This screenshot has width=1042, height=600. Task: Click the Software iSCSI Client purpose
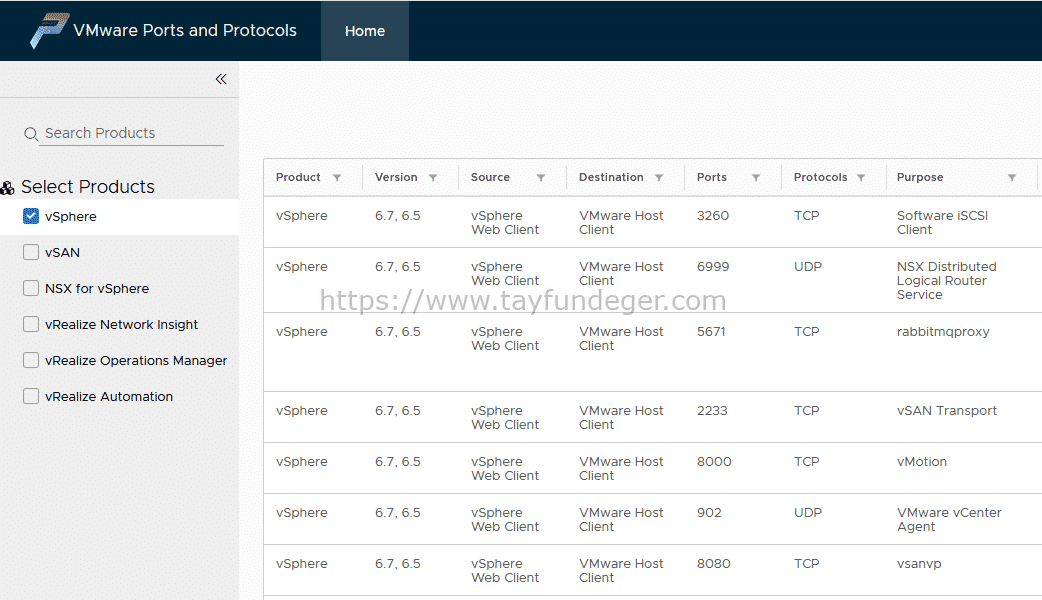(x=942, y=223)
